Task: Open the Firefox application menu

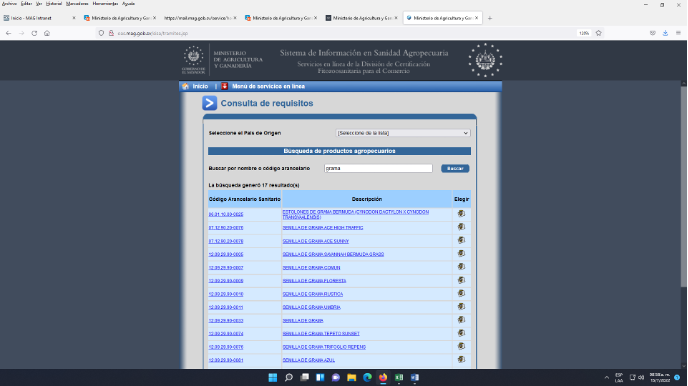Action: (x=678, y=33)
